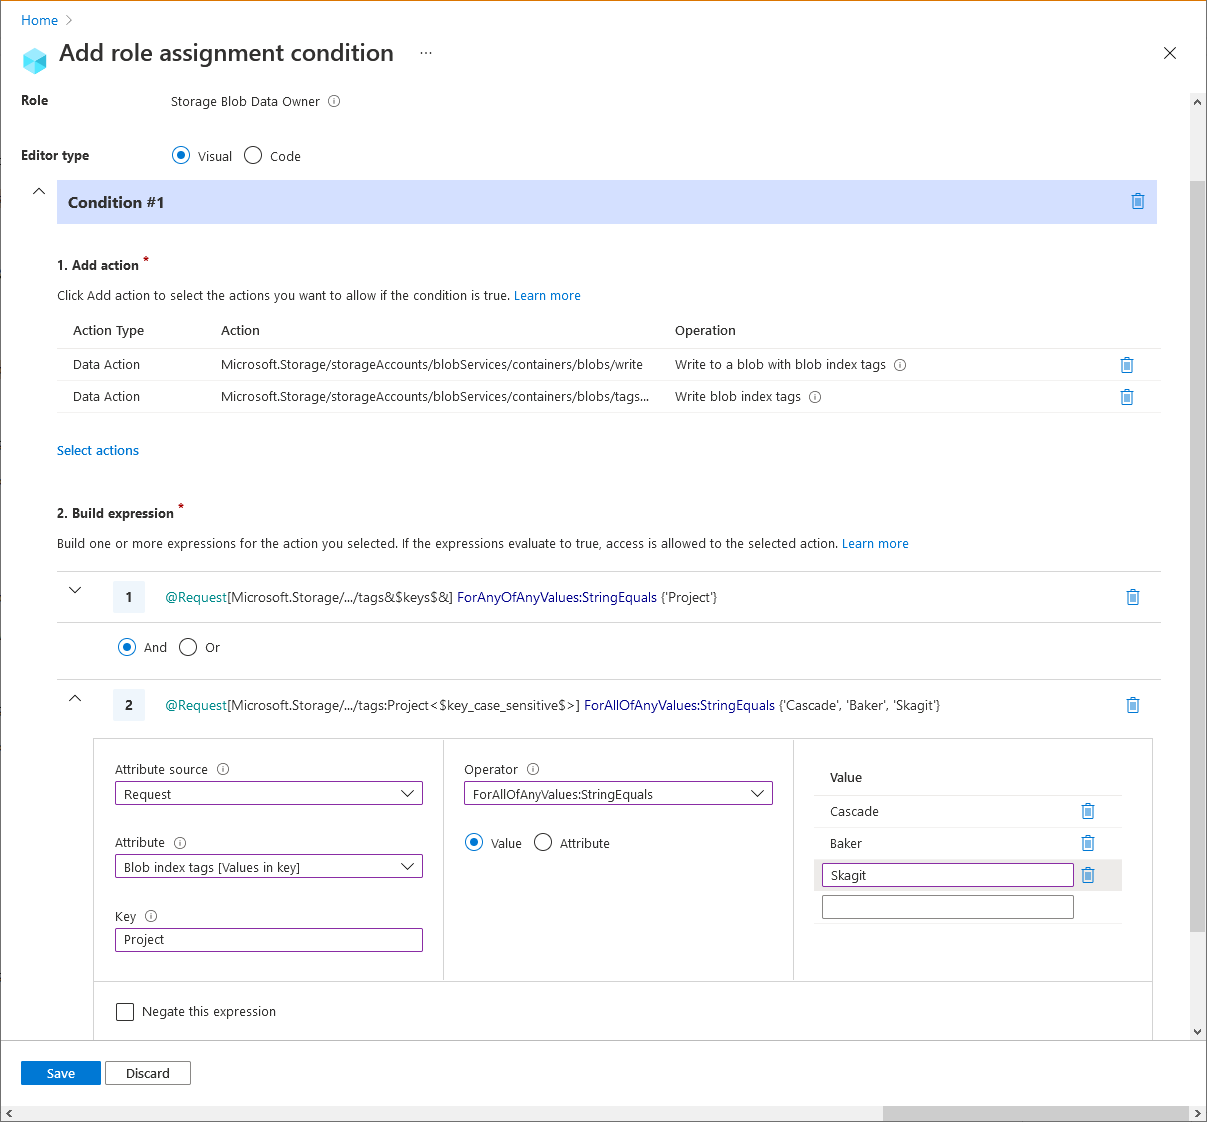
Task: Enable 'Negate this expression'
Action: 124,1011
